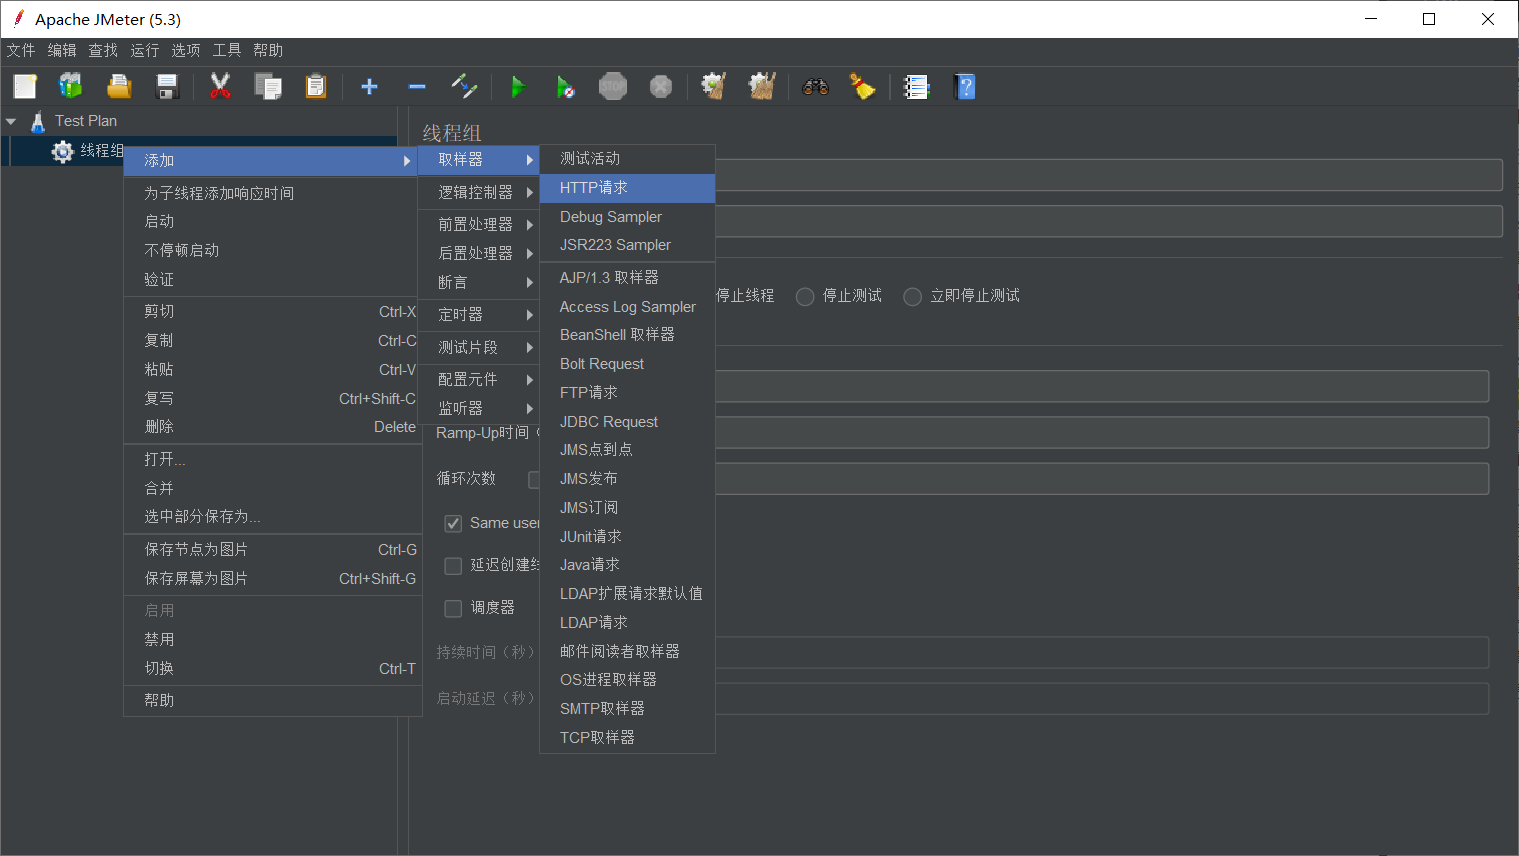The image size is (1519, 856).
Task: Click the Reset search broom icon
Action: tap(862, 87)
